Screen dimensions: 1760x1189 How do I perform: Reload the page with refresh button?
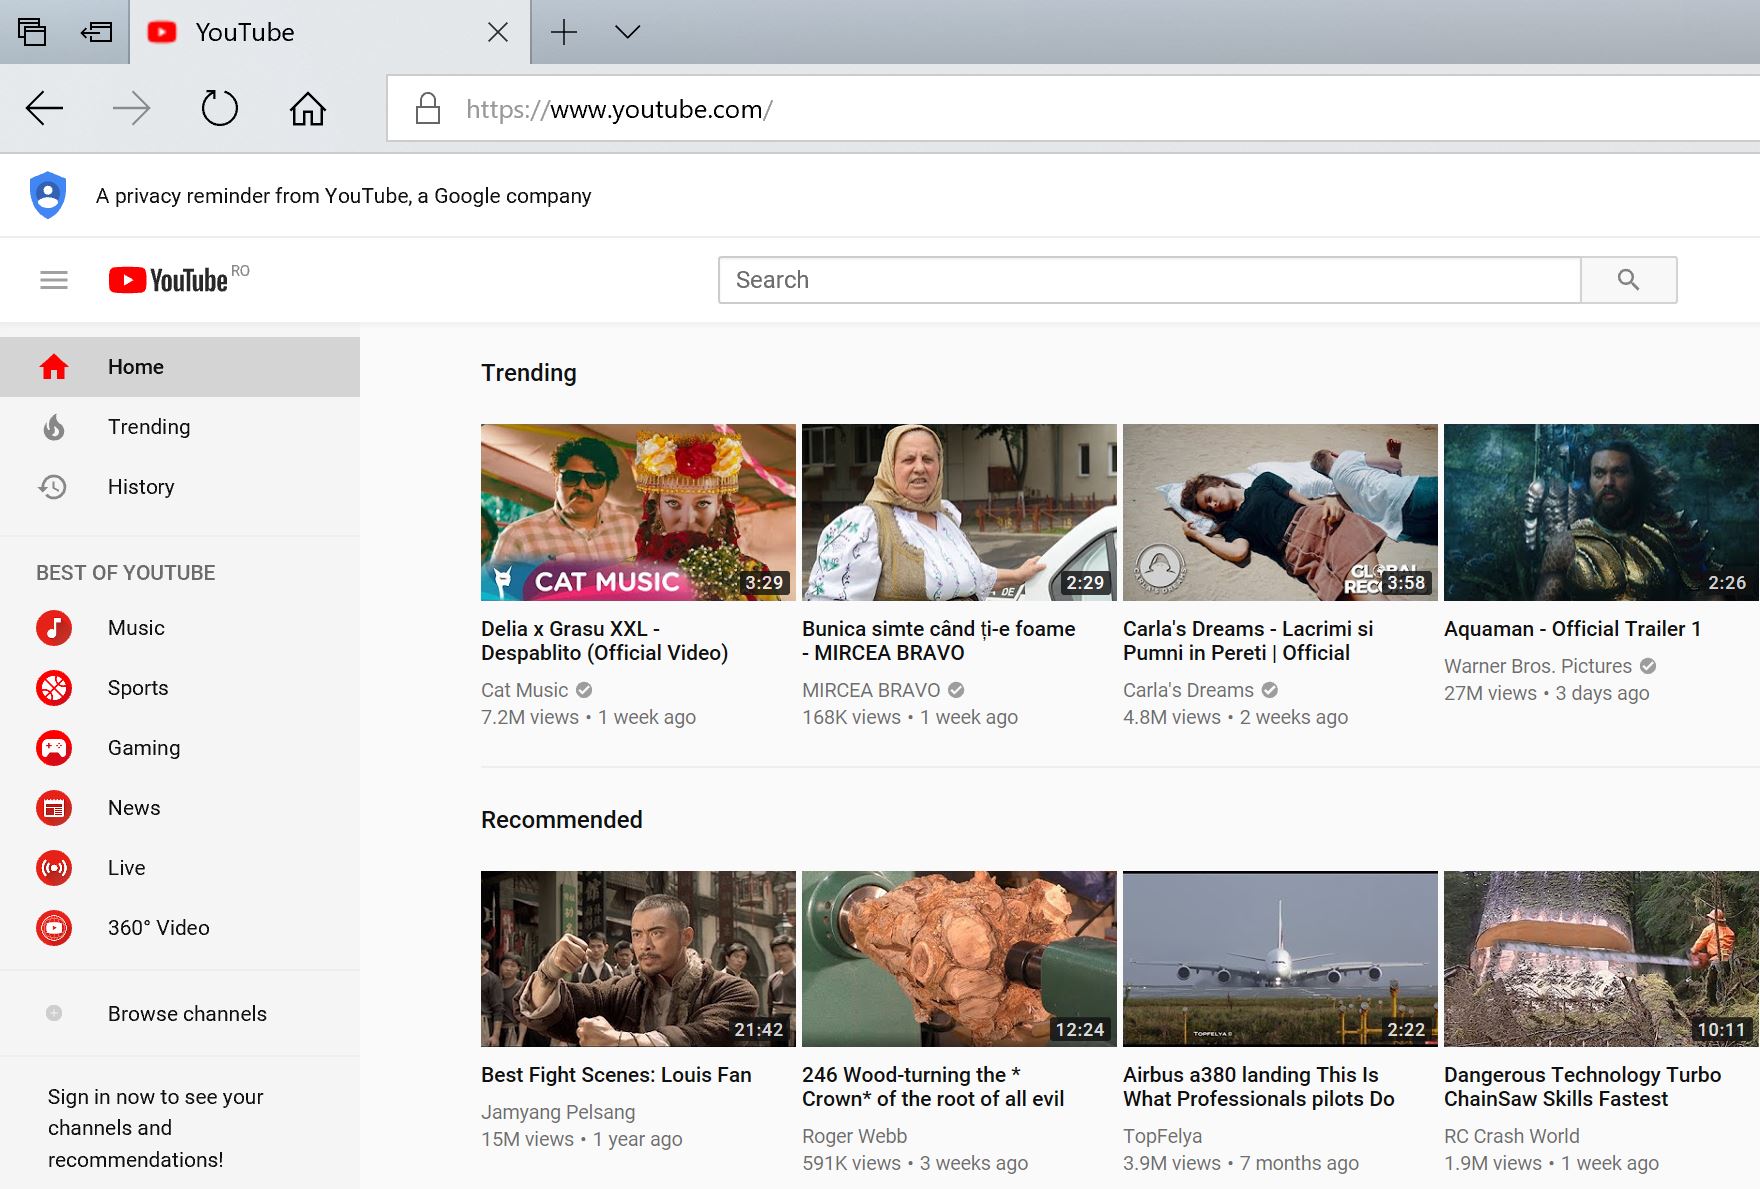click(219, 108)
